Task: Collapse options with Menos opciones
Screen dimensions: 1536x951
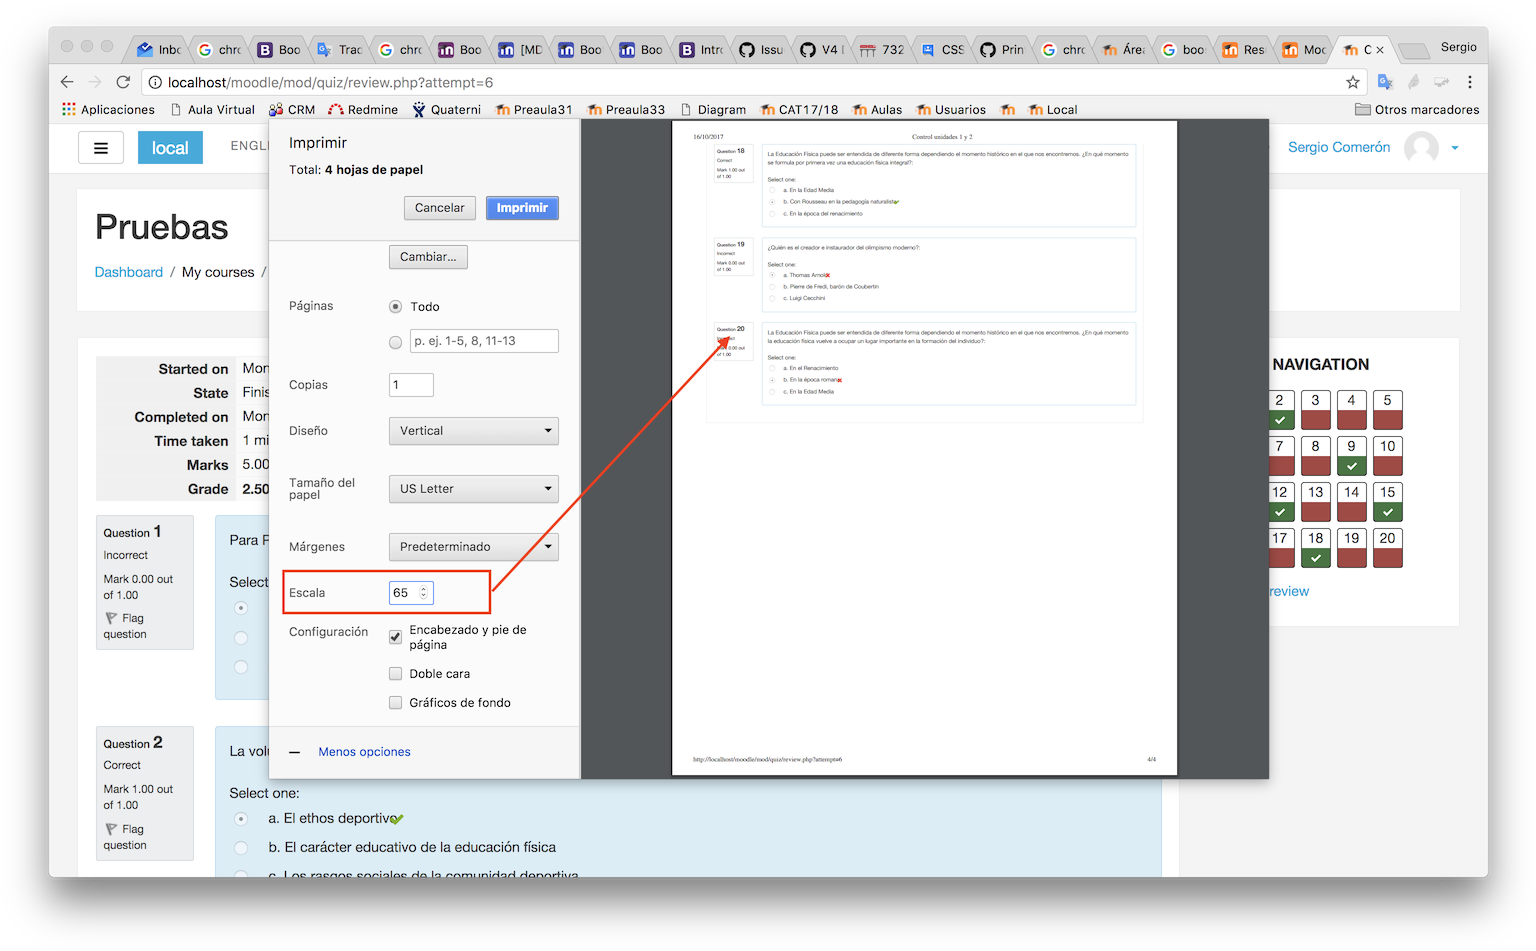Action: click(364, 752)
